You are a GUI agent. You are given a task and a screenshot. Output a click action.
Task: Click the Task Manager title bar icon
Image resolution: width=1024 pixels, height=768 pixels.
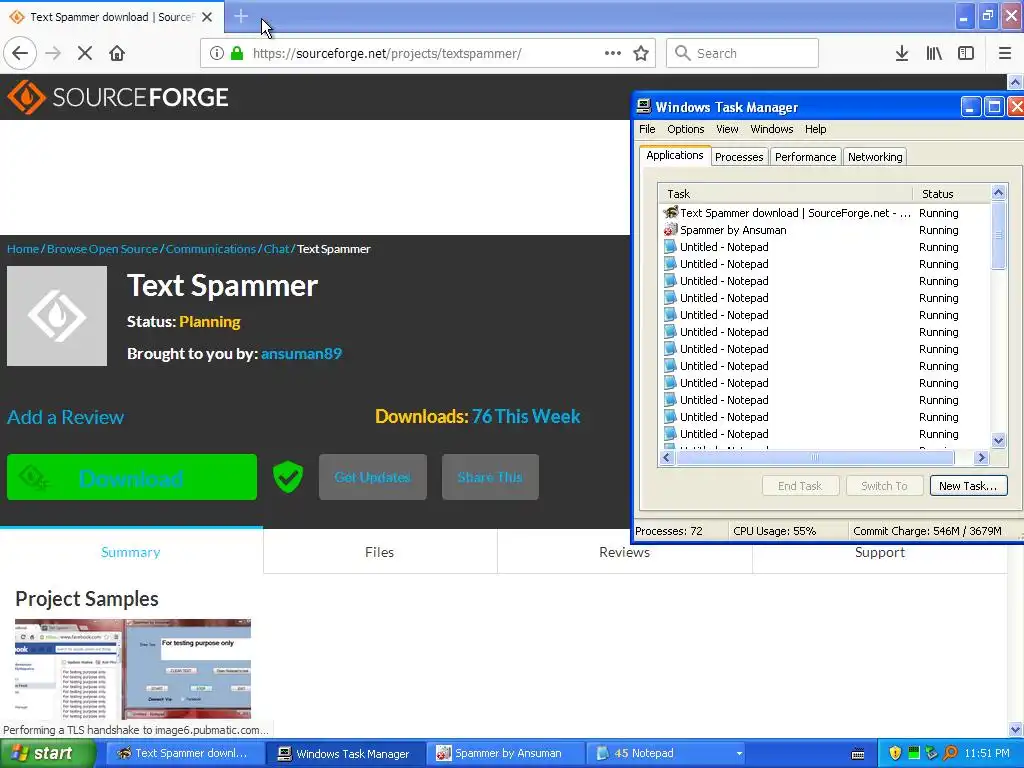[644, 106]
